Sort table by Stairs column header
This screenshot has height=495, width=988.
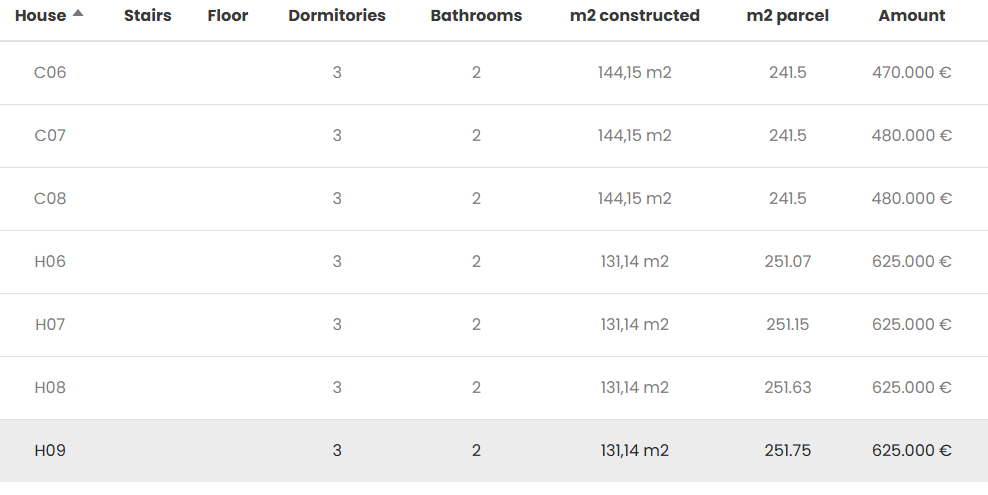147,16
